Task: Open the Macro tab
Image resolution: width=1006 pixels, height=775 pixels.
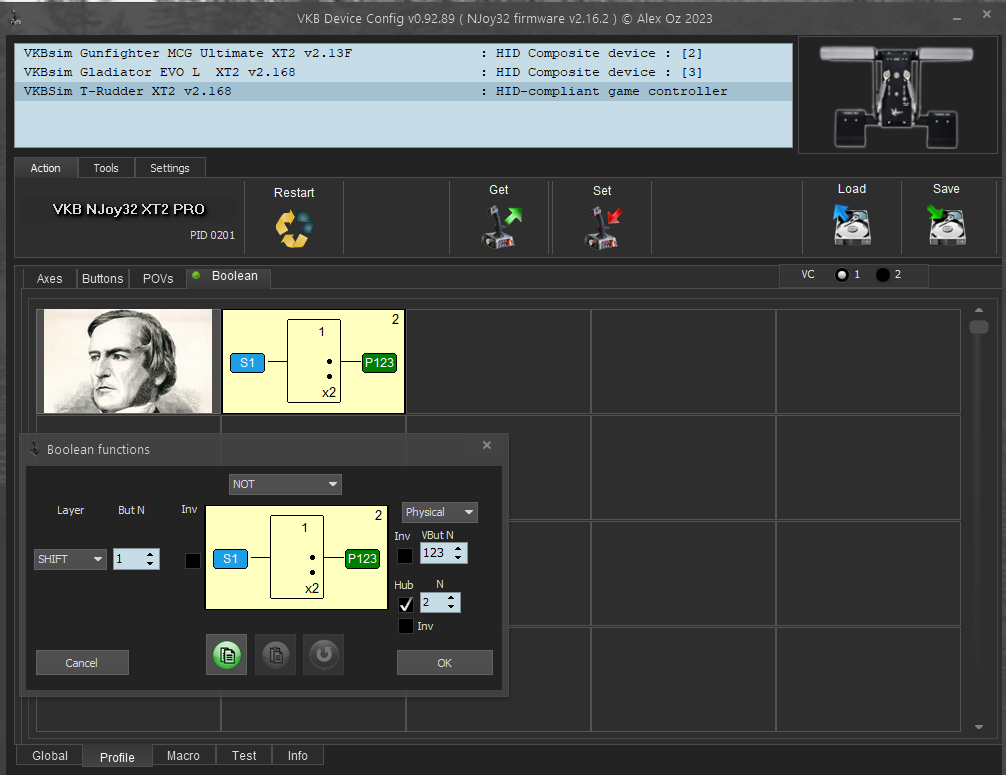Action: (x=183, y=756)
